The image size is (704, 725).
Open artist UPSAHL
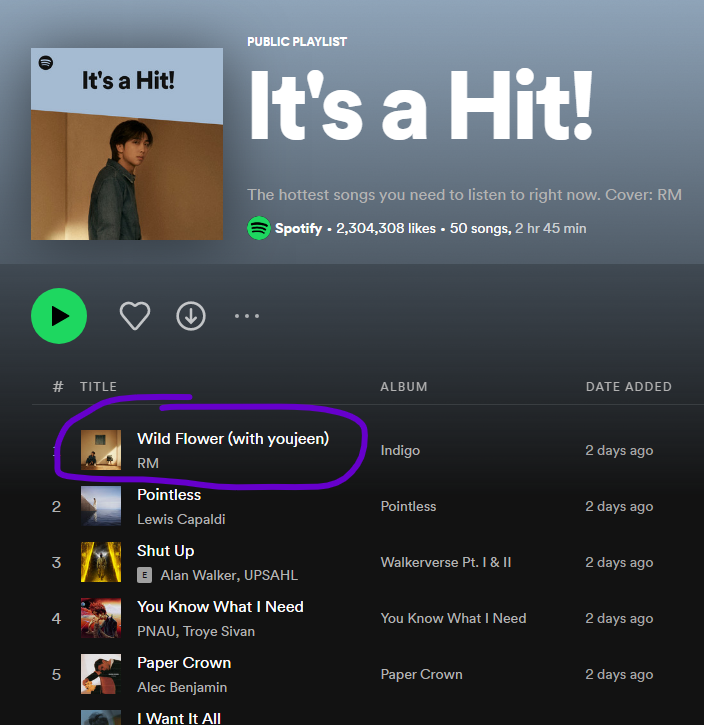pos(271,575)
